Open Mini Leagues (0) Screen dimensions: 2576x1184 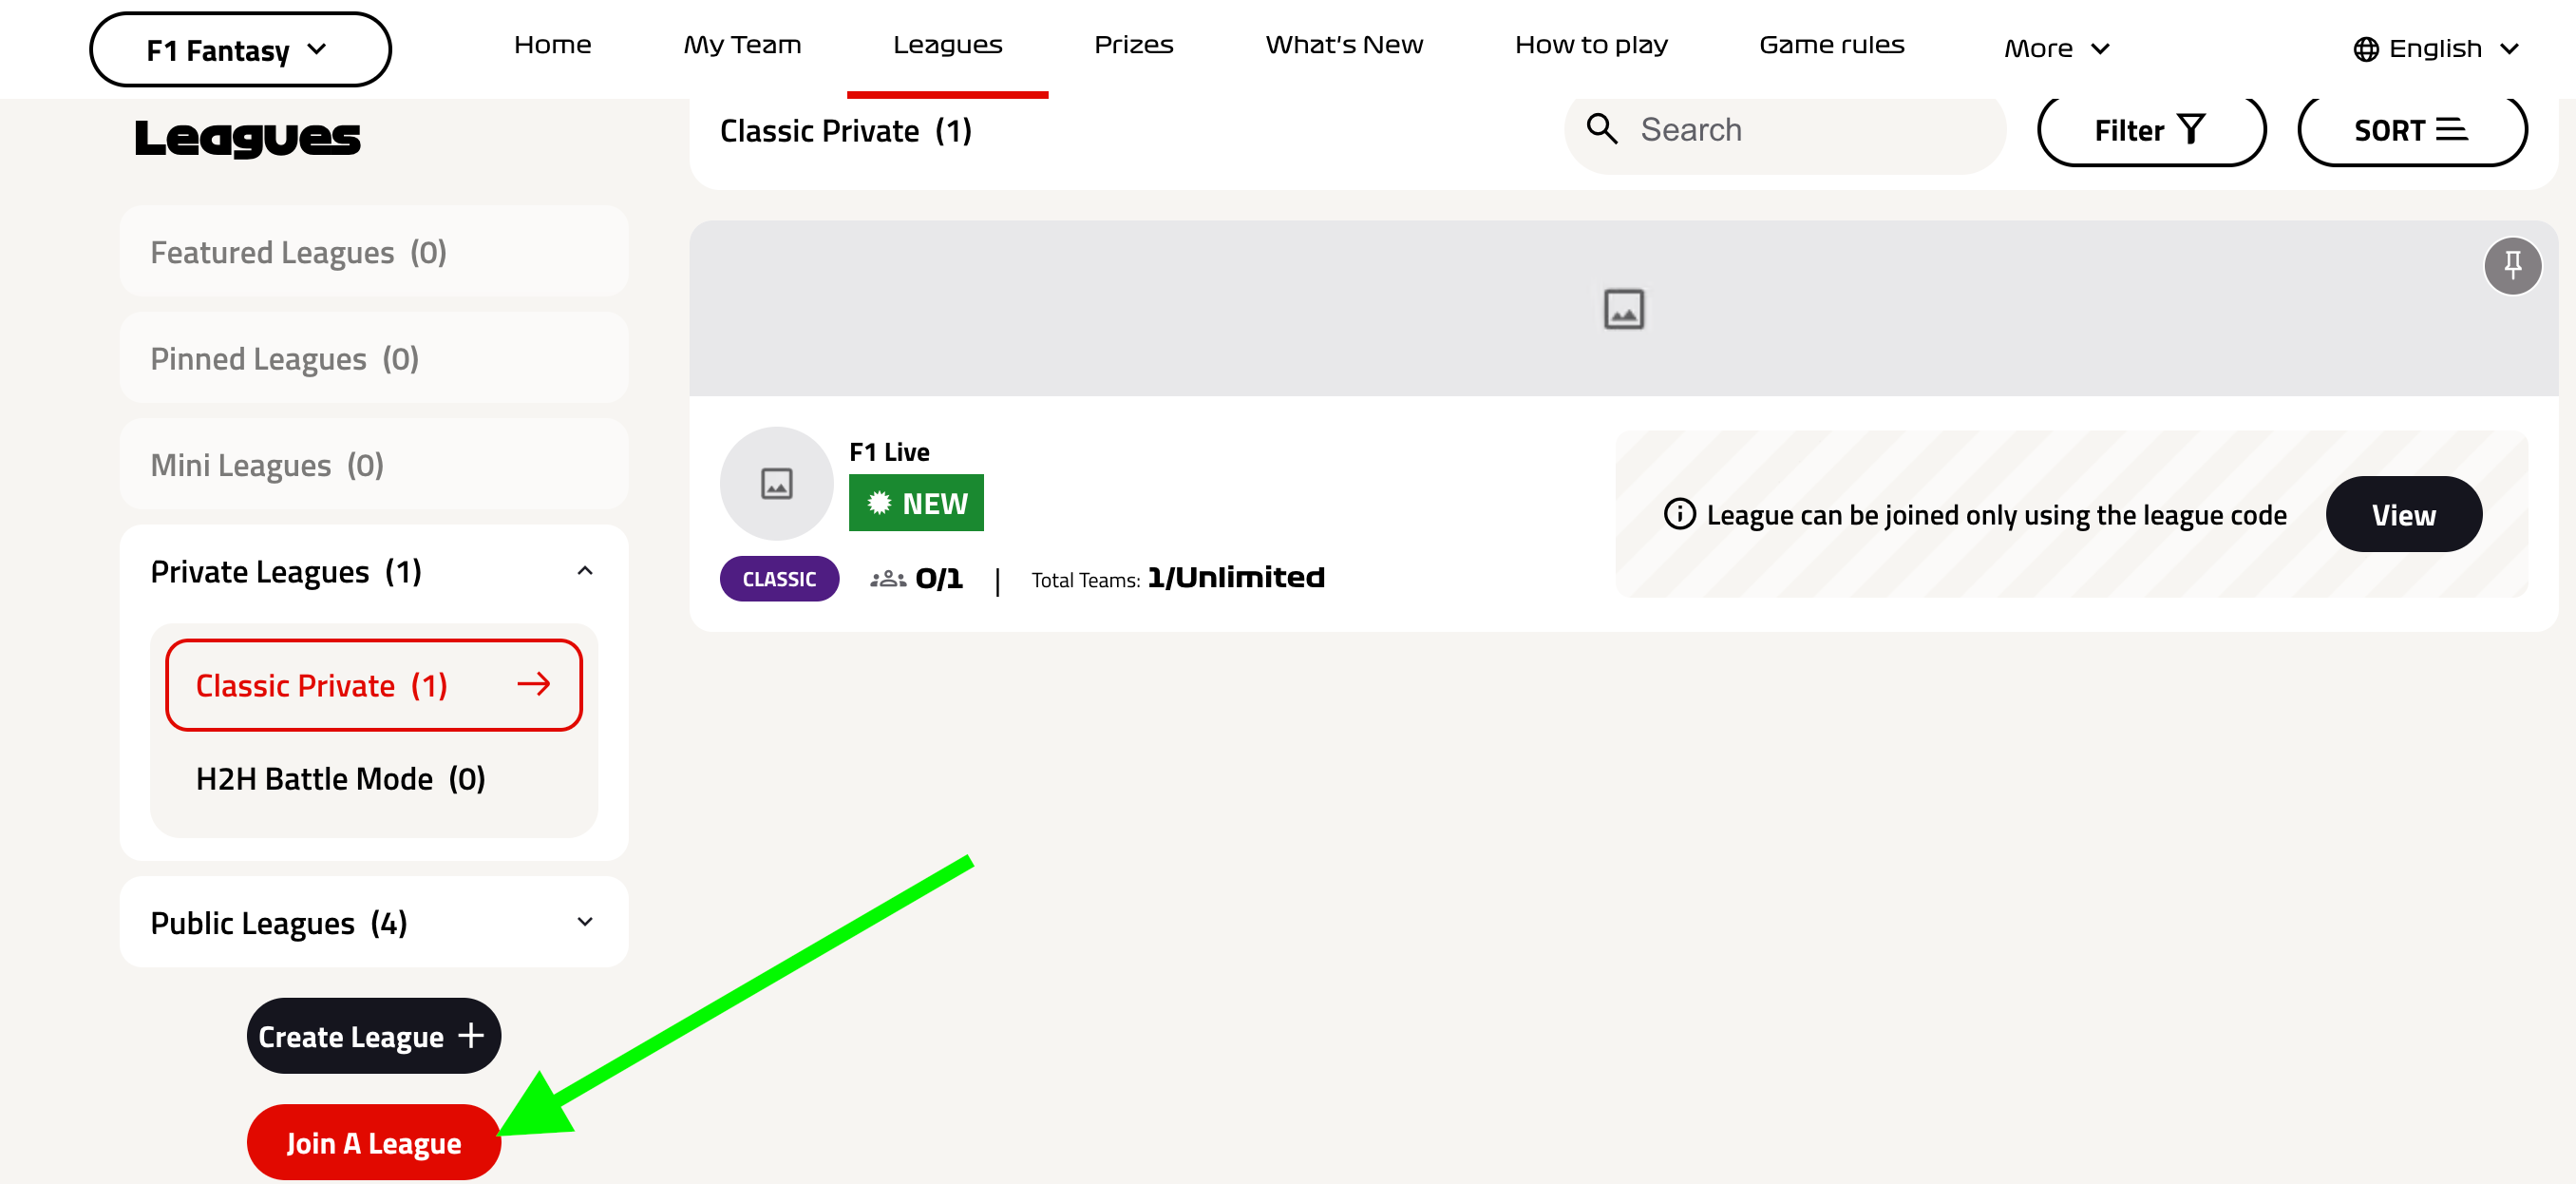[x=373, y=464]
